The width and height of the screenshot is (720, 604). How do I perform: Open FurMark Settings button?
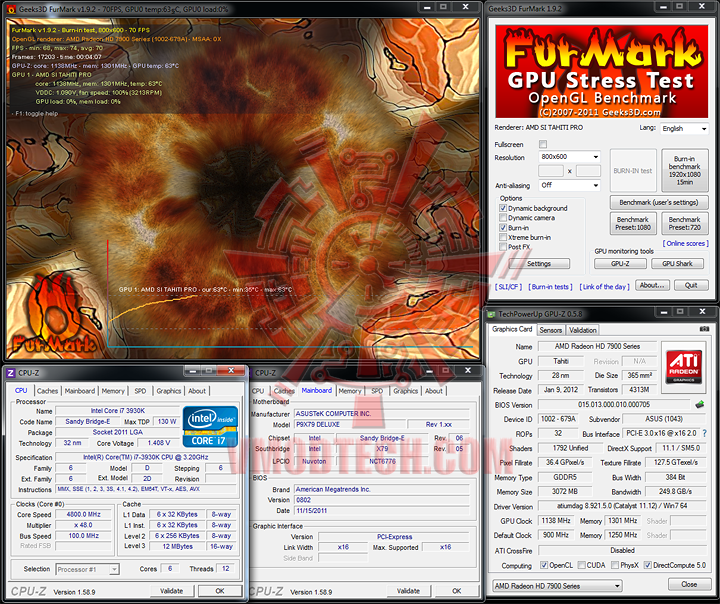539,264
